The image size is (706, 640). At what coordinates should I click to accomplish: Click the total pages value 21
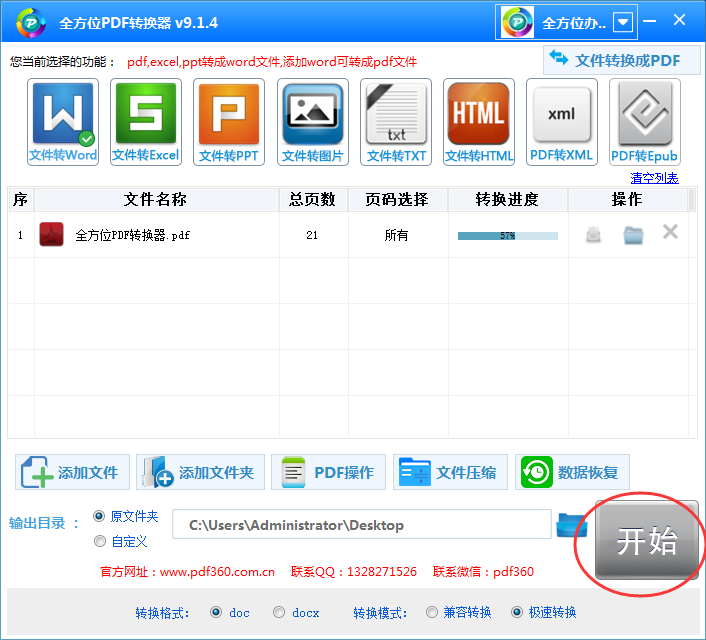pos(312,235)
